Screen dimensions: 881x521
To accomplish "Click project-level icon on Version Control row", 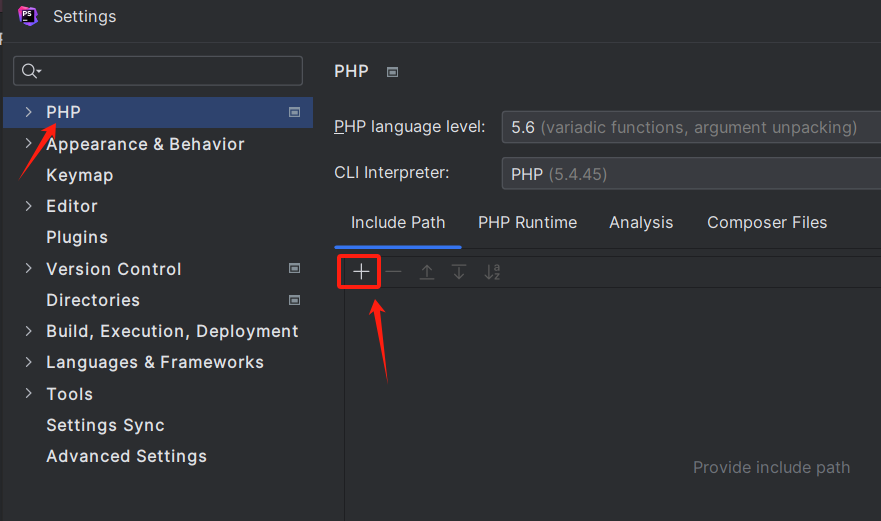I will click(x=294, y=269).
